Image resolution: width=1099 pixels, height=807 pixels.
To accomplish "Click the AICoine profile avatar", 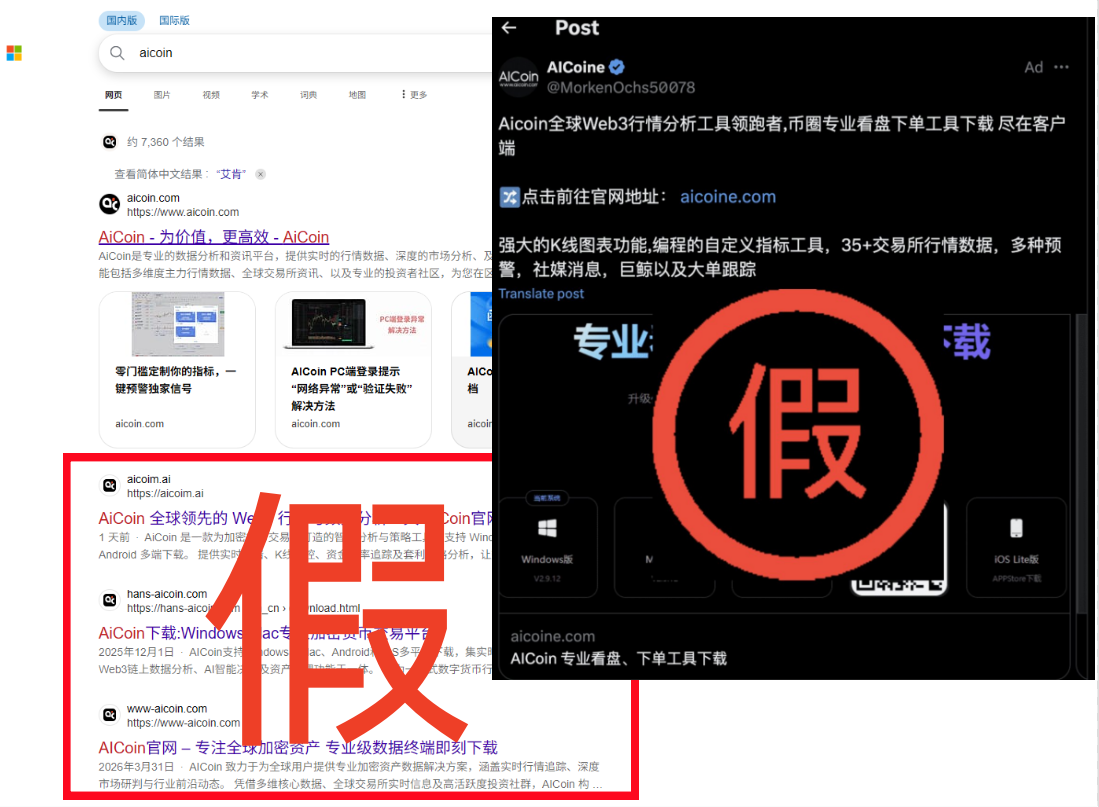I will tap(519, 76).
